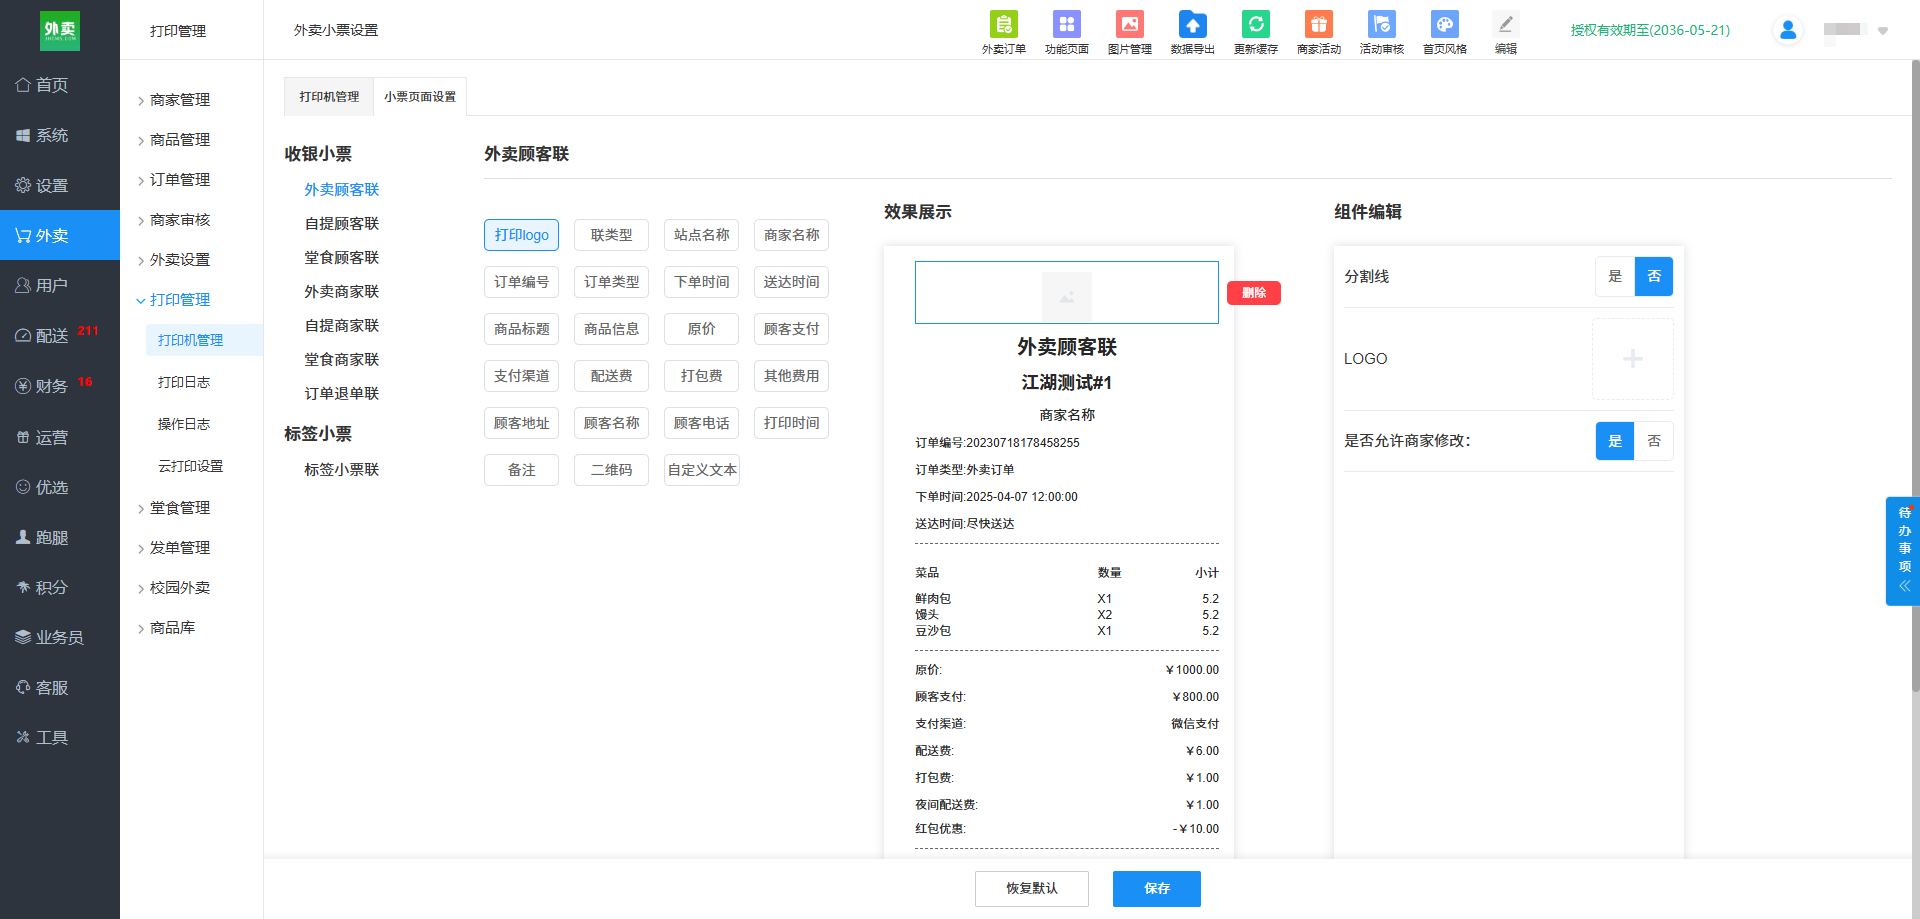Open 云打印设置 submenu link
Image resolution: width=1920 pixels, height=919 pixels.
(x=190, y=466)
